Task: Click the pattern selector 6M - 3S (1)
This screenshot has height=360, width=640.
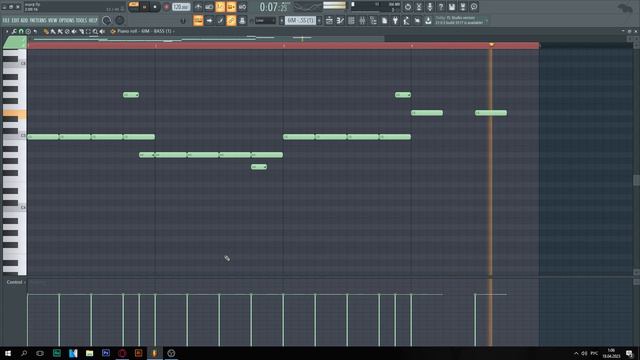Action: [x=300, y=20]
